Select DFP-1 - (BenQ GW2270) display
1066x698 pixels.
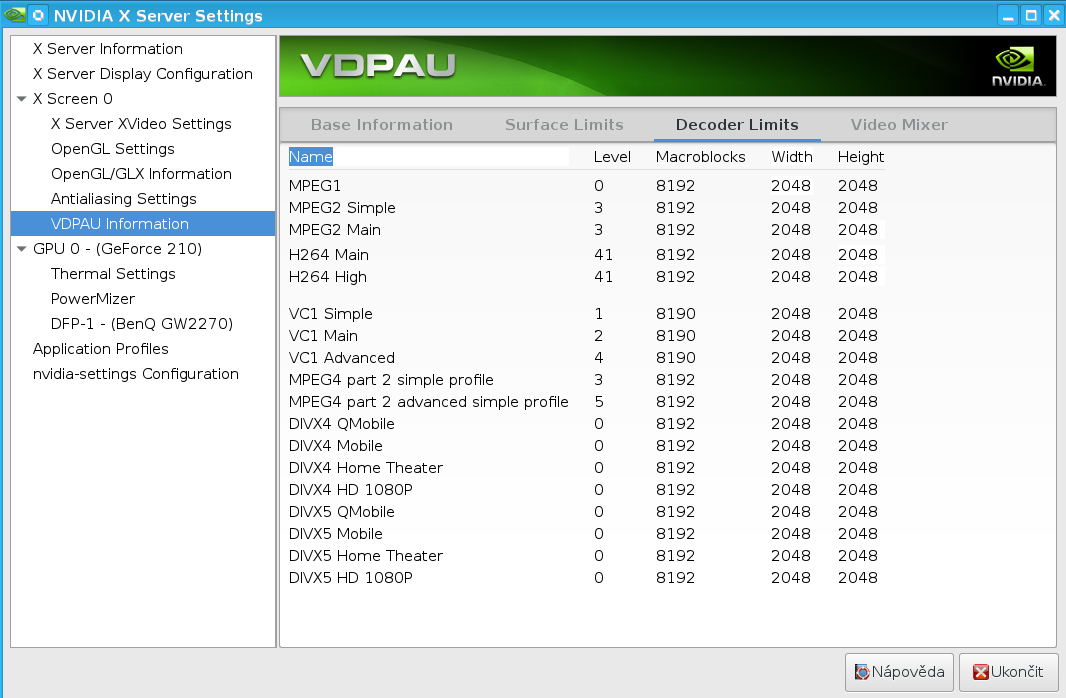click(x=142, y=324)
